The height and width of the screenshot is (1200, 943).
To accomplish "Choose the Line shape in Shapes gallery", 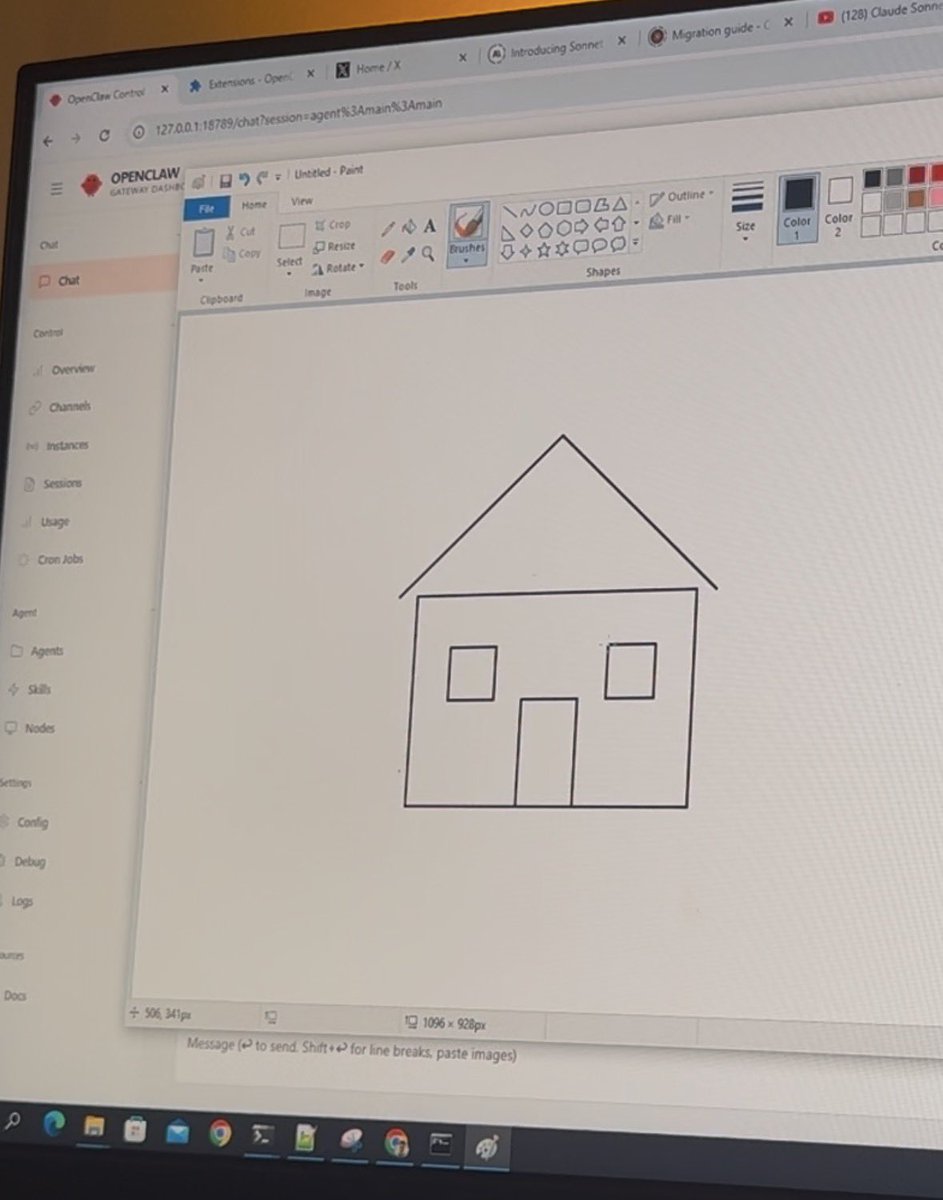I will pyautogui.click(x=509, y=211).
